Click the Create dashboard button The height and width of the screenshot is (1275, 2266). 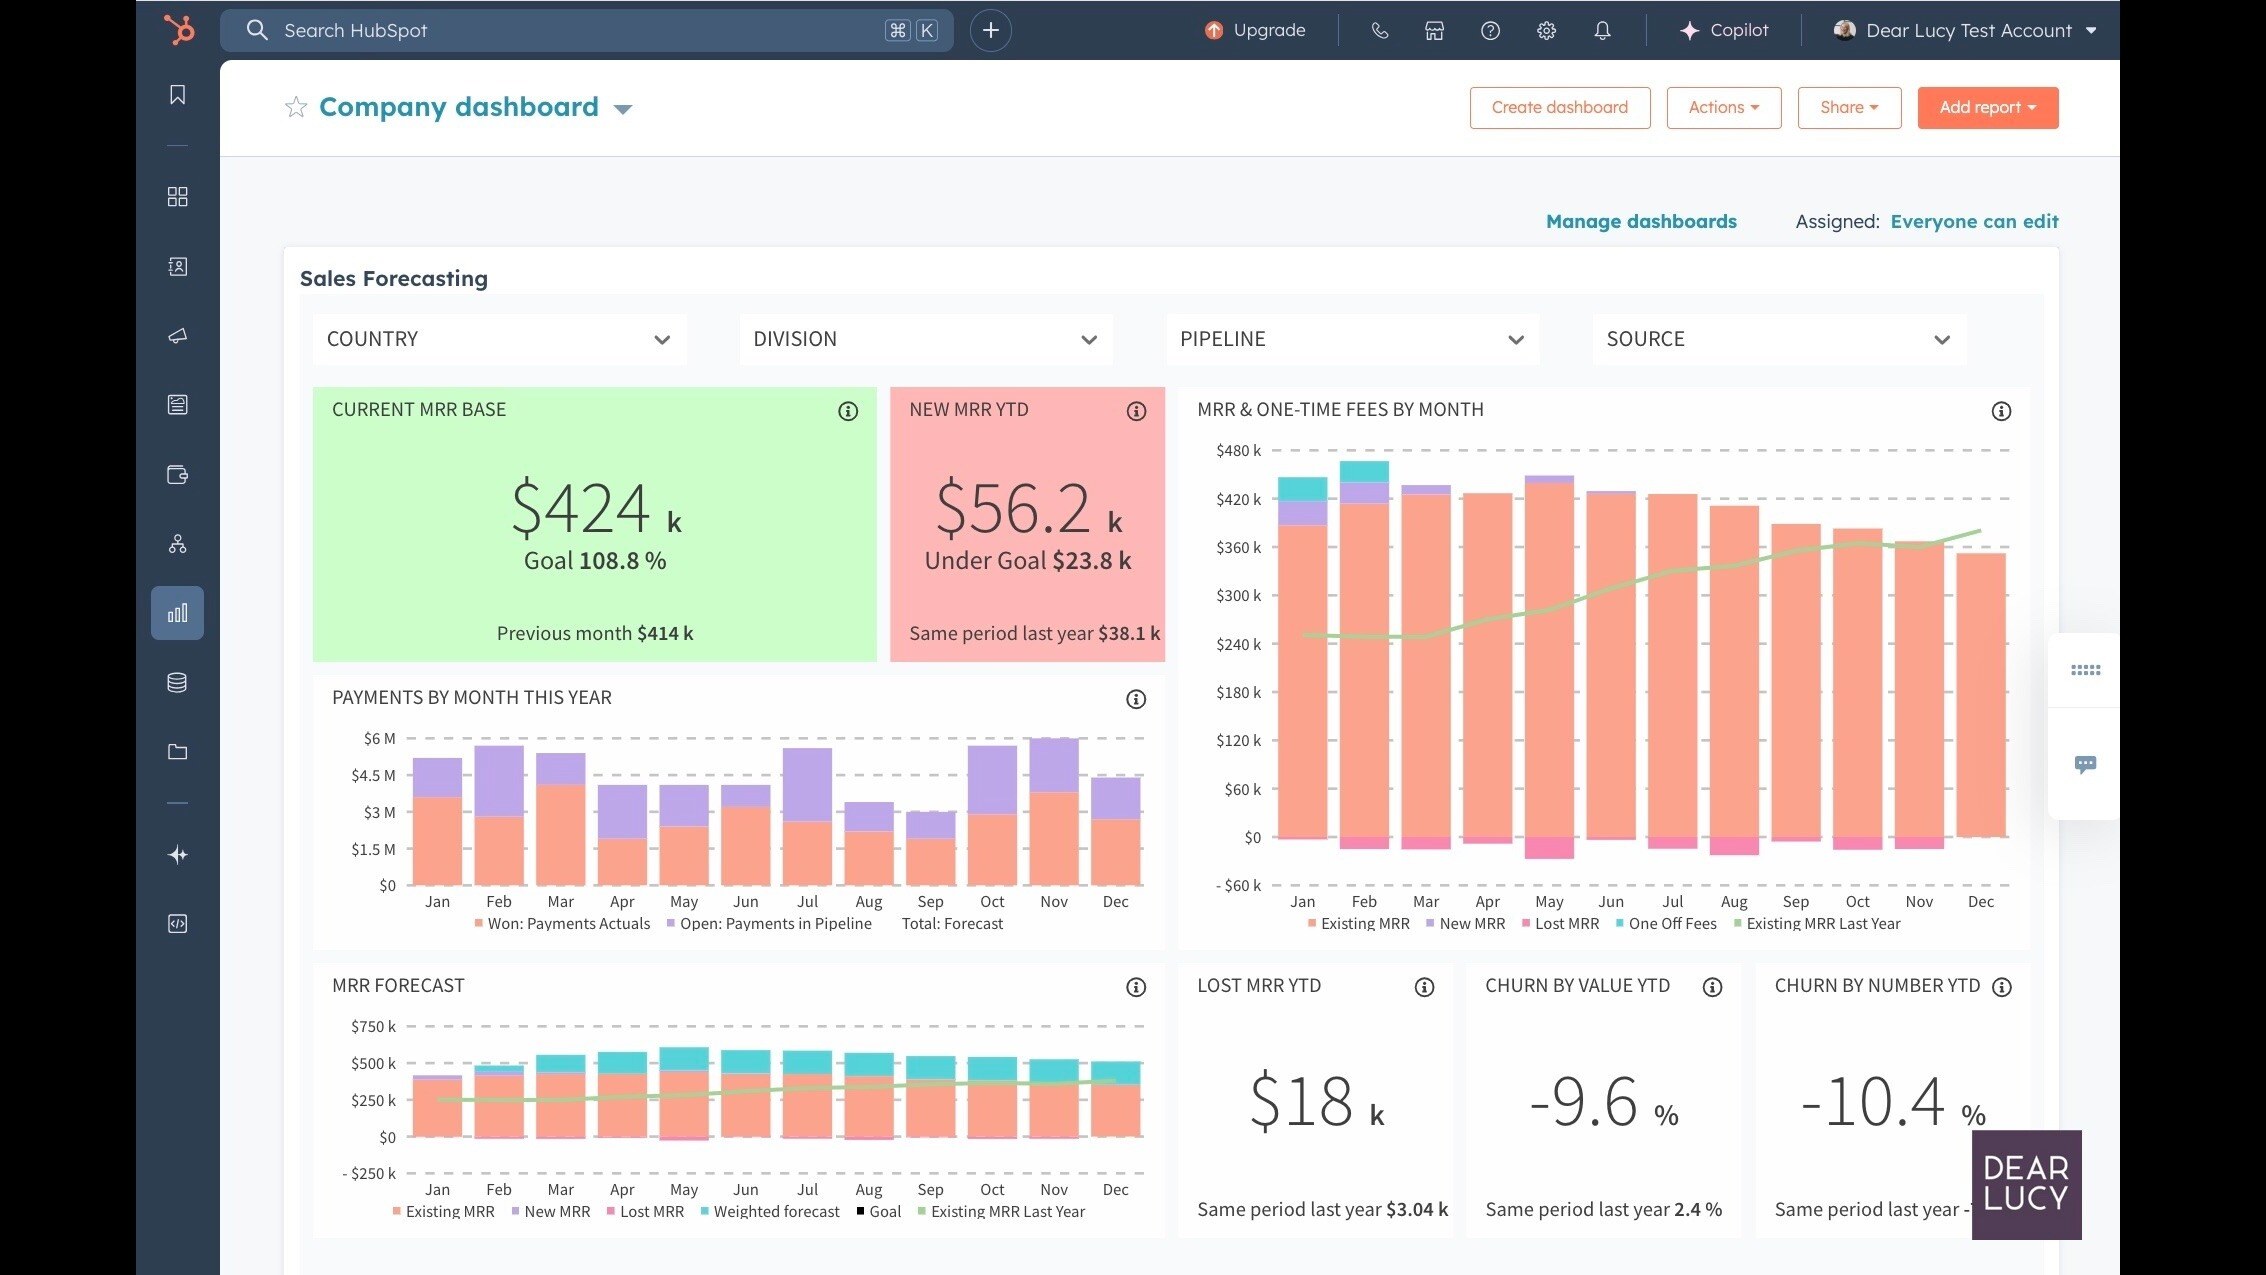pos(1559,107)
